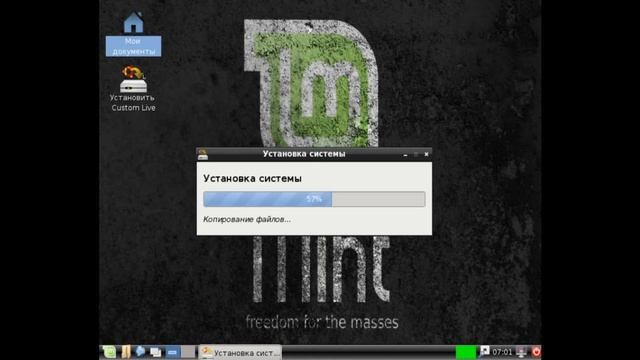The width and height of the screenshot is (640, 360).
Task: Open the Мои документы home folder icon
Action: coord(133,34)
